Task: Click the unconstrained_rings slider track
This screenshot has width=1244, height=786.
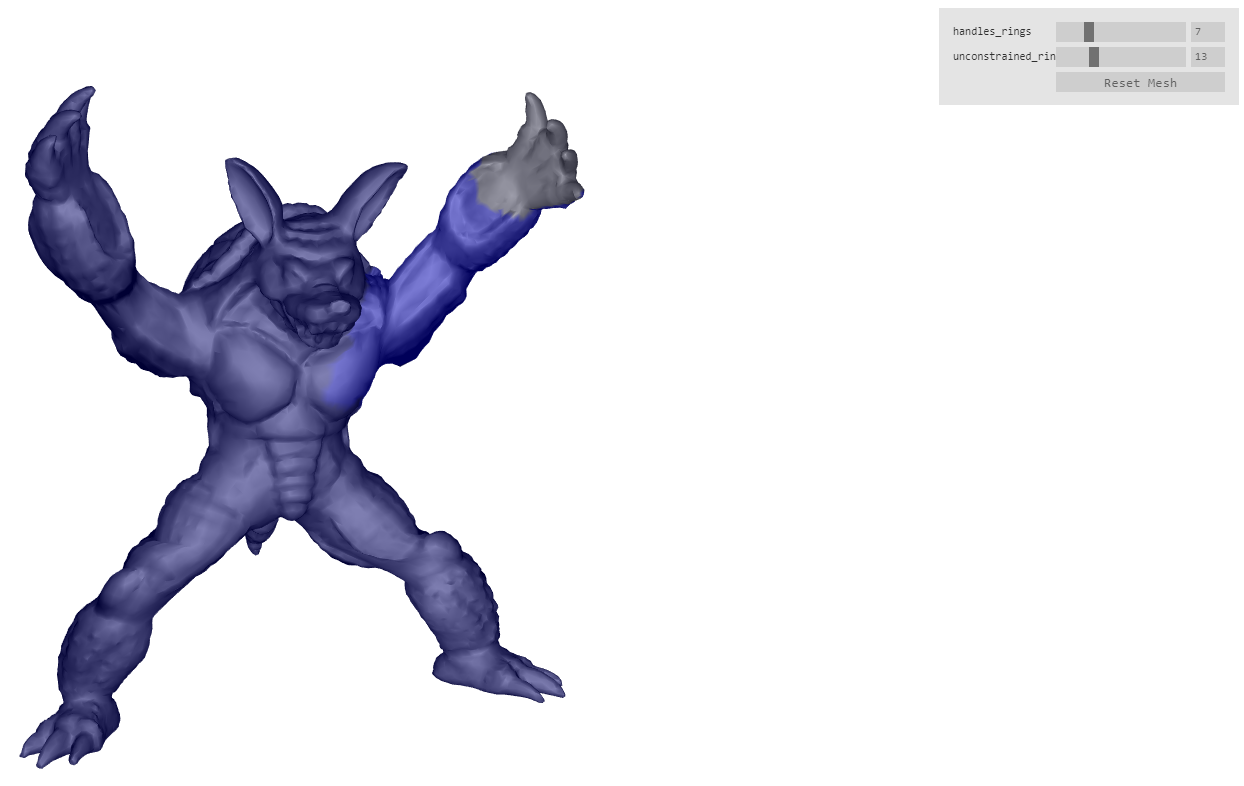Action: (1121, 57)
